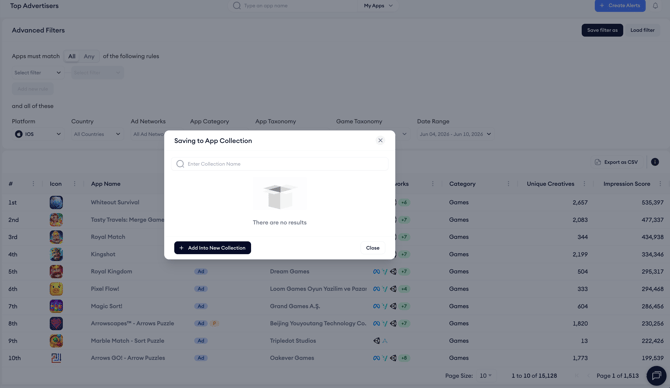
Task: Open the Date Range dropdown
Action: tap(455, 134)
